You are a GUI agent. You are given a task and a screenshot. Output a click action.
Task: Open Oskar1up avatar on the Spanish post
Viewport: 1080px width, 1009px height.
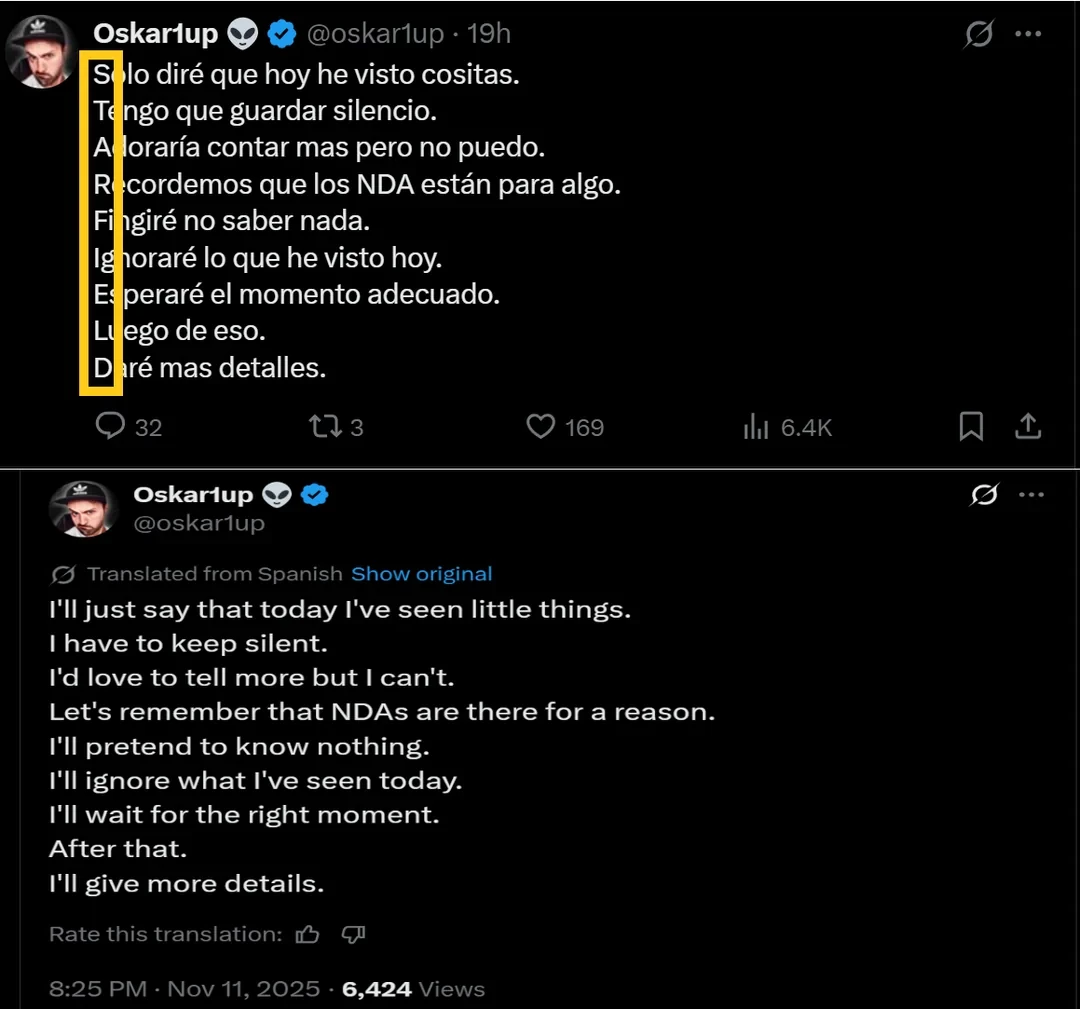pyautogui.click(x=42, y=50)
